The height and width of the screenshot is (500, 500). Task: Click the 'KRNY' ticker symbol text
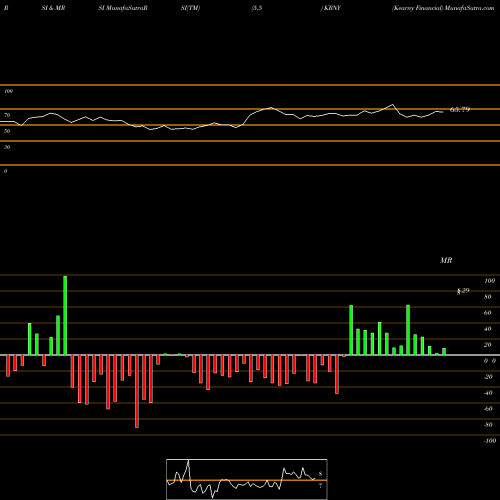coord(332,8)
